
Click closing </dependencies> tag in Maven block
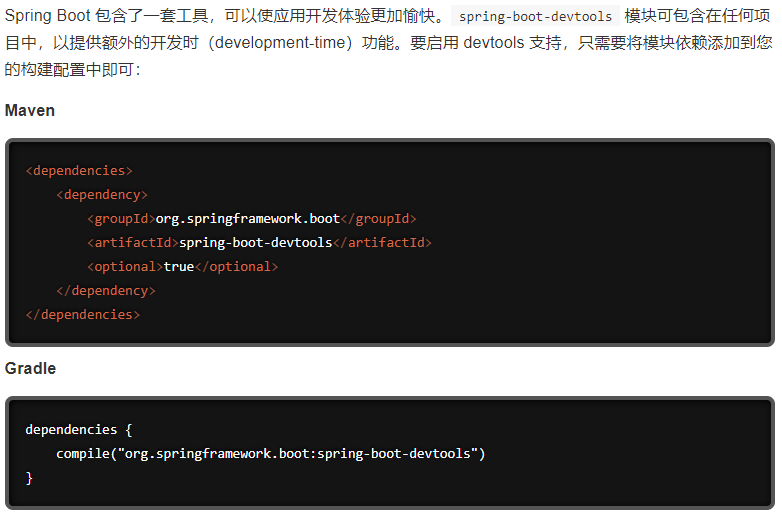83,314
